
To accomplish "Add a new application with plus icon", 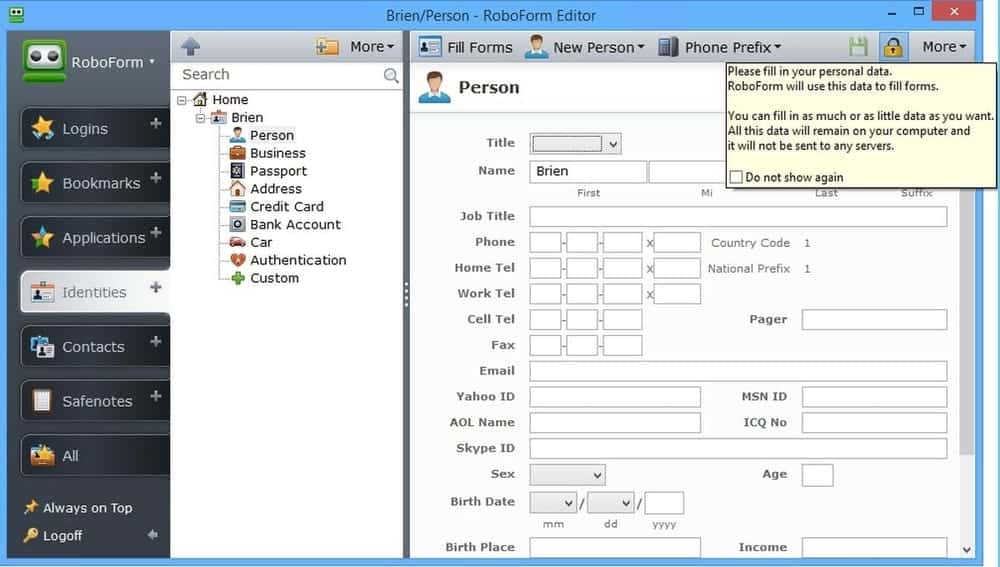I will (x=156, y=232).
